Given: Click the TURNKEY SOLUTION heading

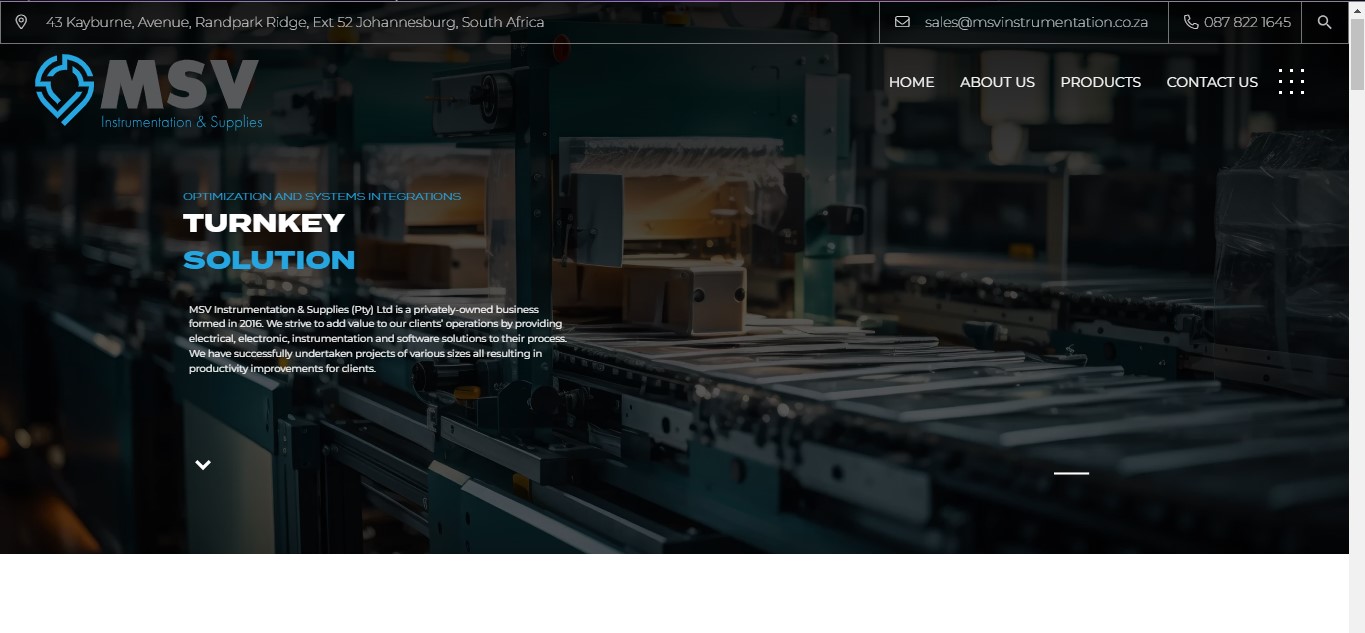Looking at the screenshot, I should [268, 241].
